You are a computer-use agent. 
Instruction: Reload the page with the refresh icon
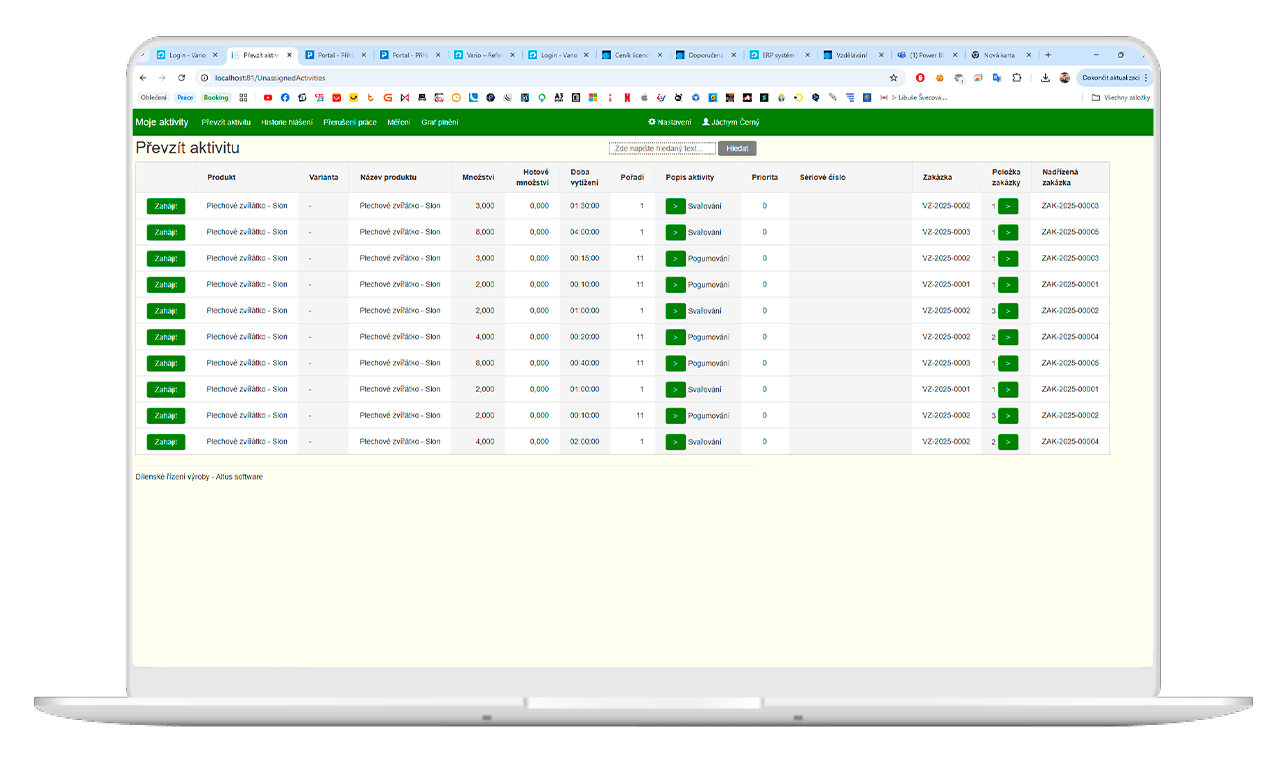(181, 77)
